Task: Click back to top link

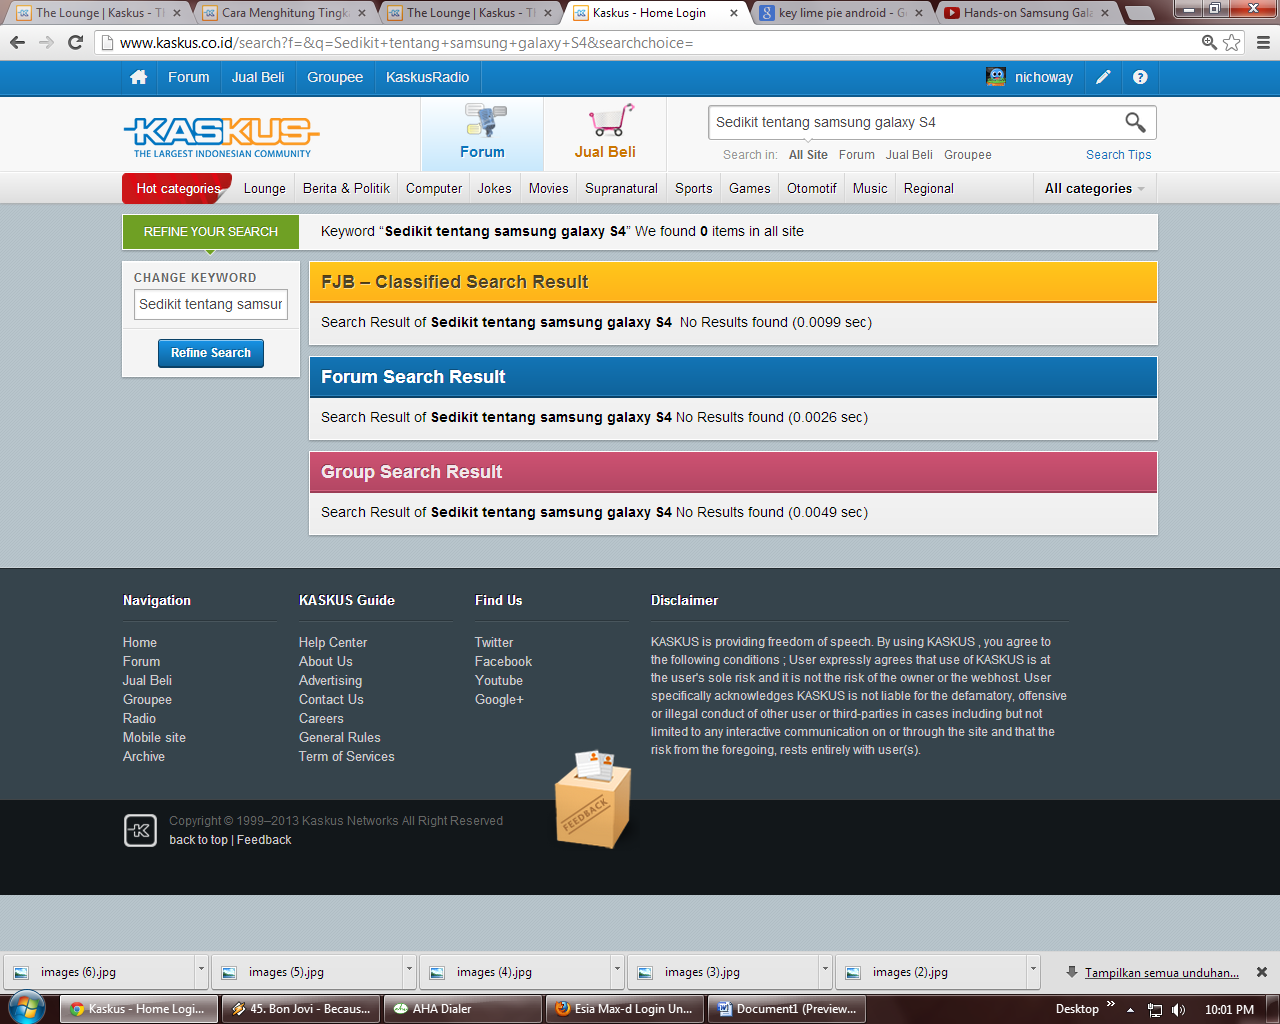Action: tap(198, 840)
